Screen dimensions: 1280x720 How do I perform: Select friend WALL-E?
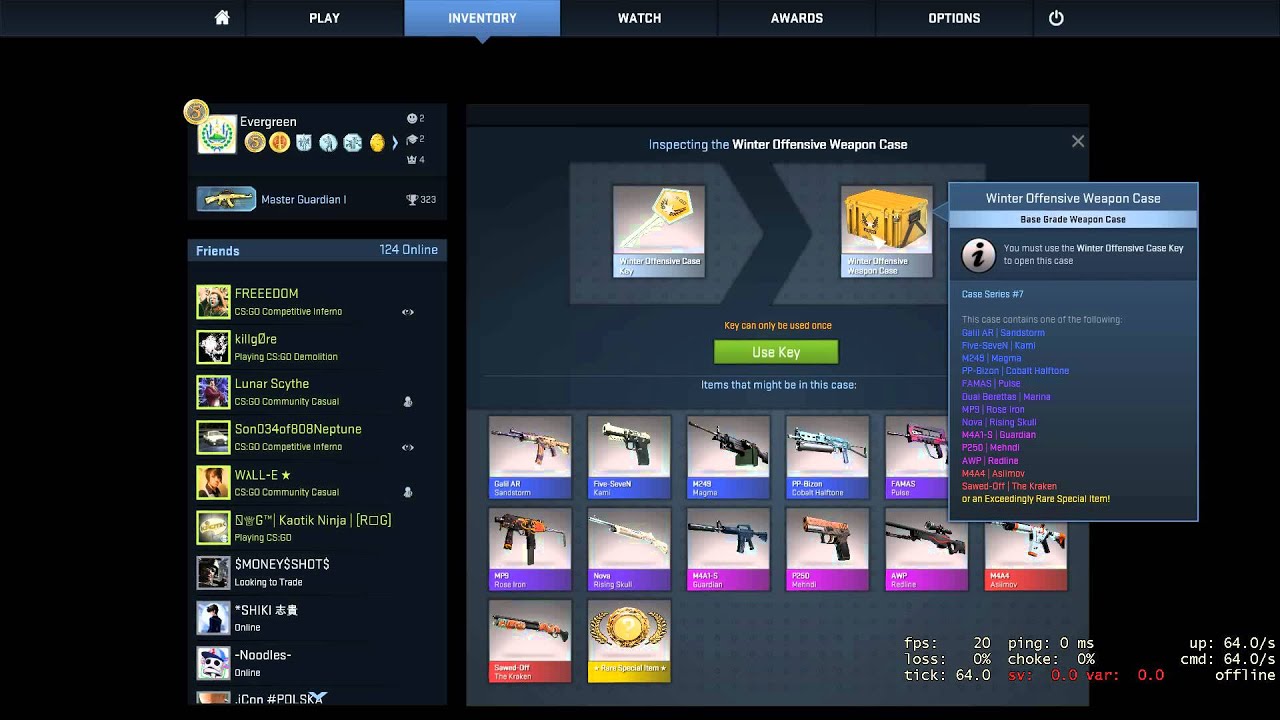pos(317,482)
